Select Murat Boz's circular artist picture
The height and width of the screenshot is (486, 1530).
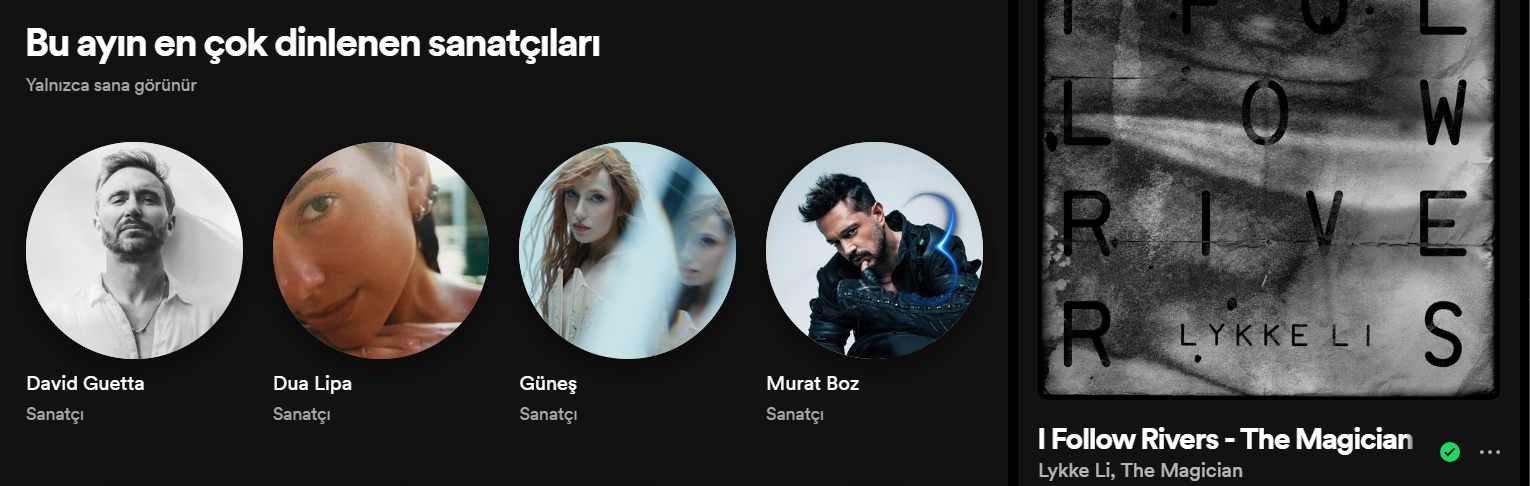(x=874, y=250)
